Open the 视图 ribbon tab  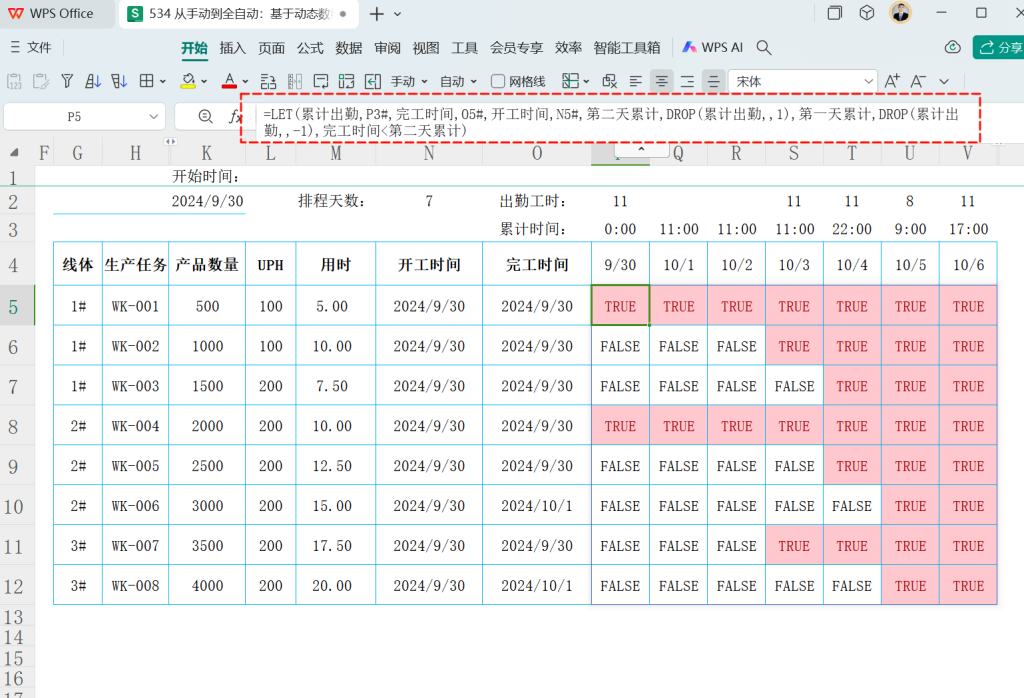tap(426, 48)
